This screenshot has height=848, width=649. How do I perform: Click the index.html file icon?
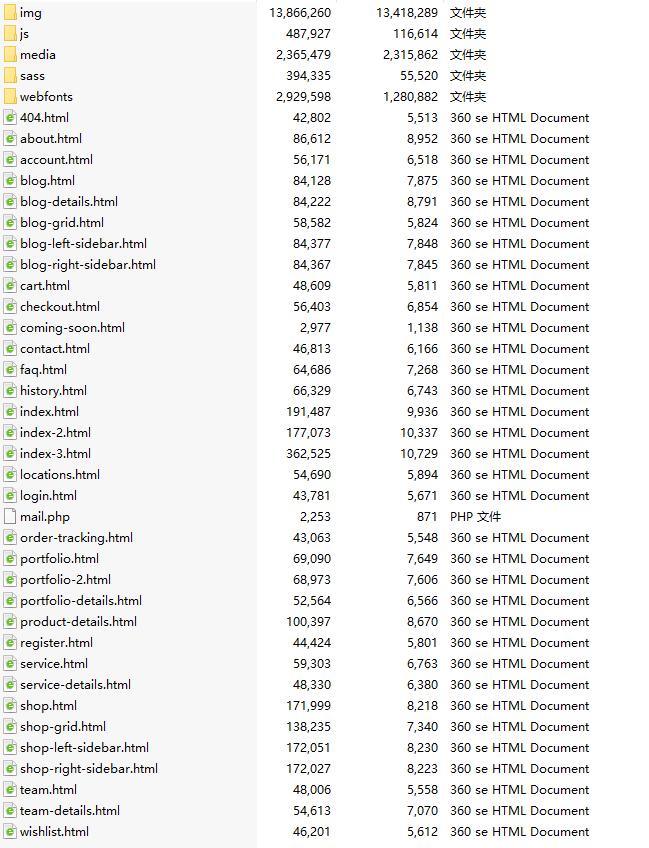click(x=10, y=412)
